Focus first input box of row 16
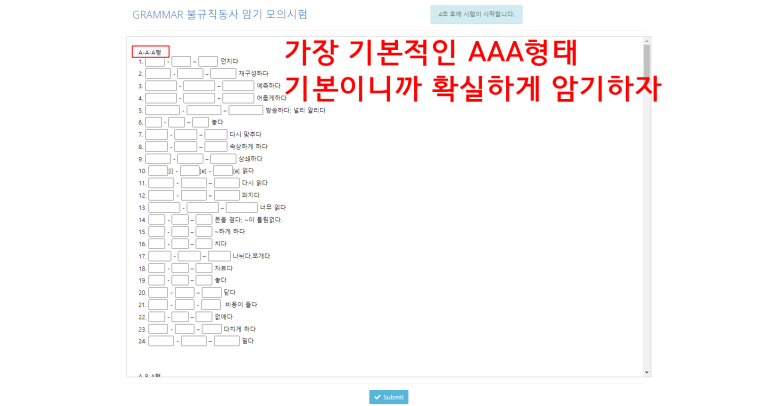Viewport: 773px width, 406px height. [156, 244]
